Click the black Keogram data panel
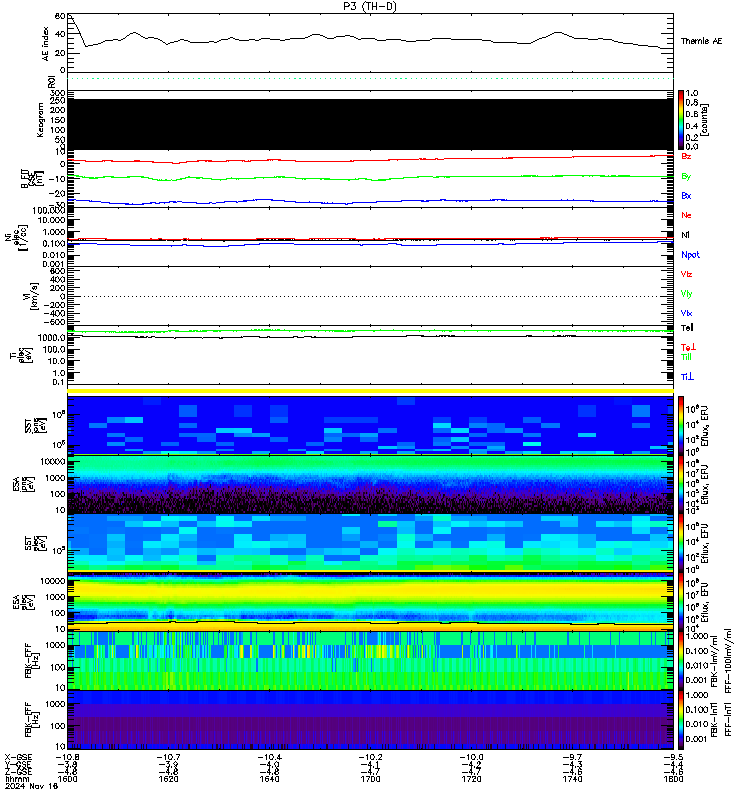The width and height of the screenshot is (750, 800). (x=370, y=124)
